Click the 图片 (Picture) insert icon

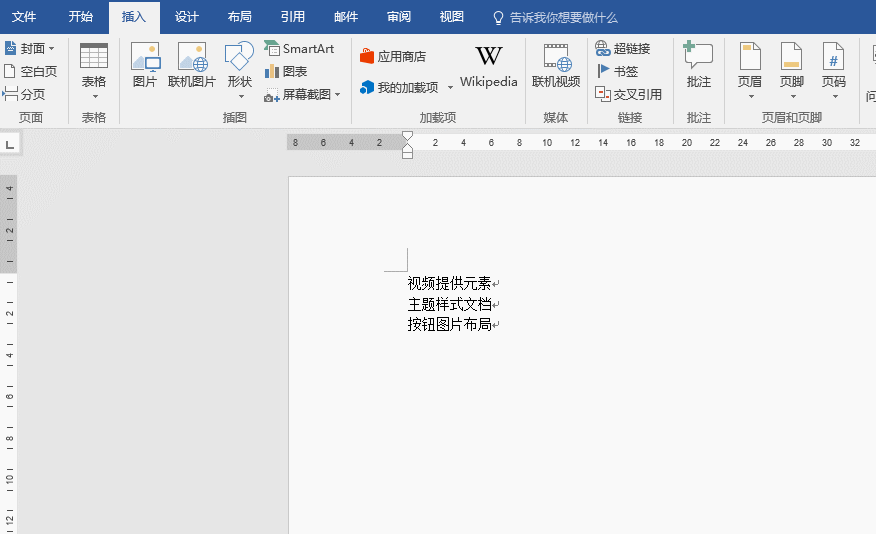tap(145, 66)
